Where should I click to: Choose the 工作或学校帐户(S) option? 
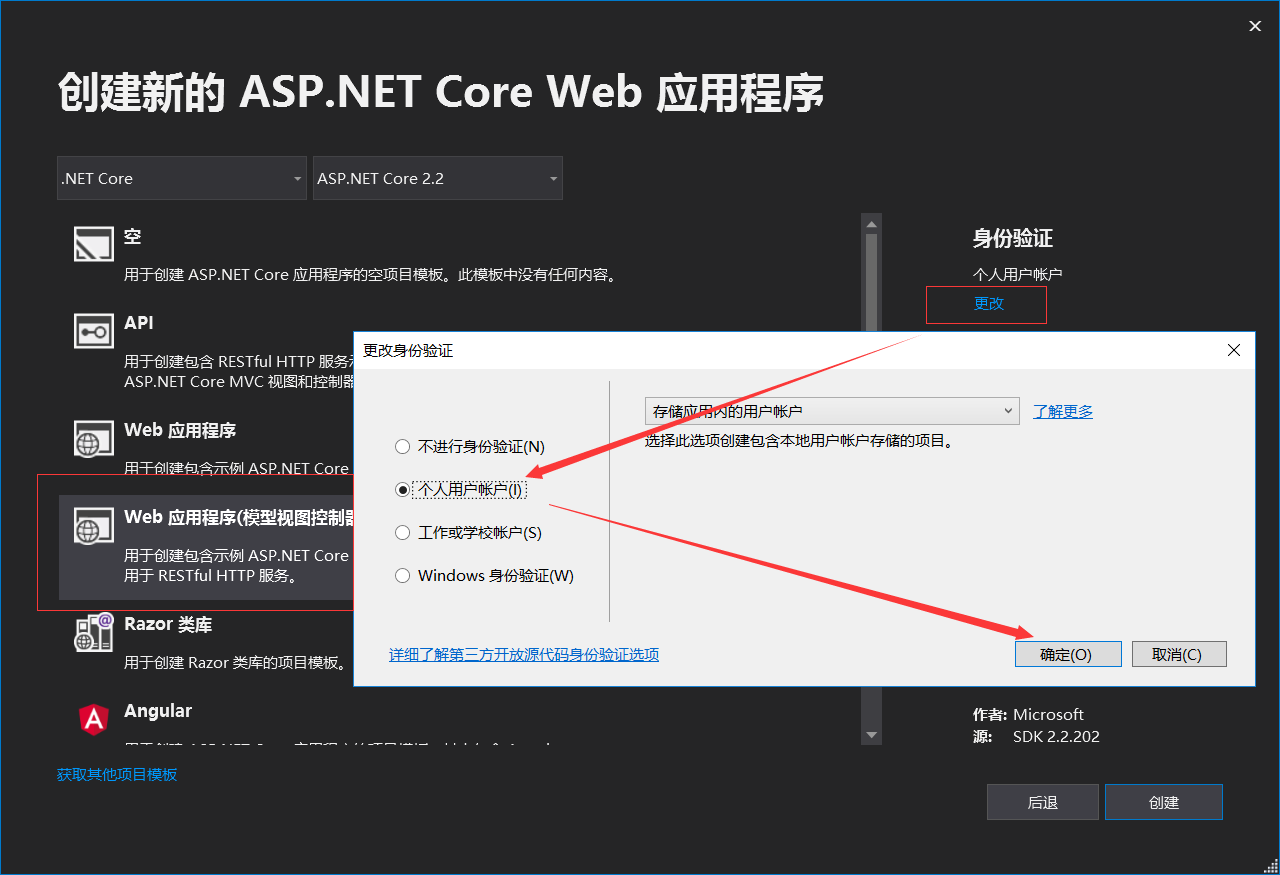tap(402, 532)
